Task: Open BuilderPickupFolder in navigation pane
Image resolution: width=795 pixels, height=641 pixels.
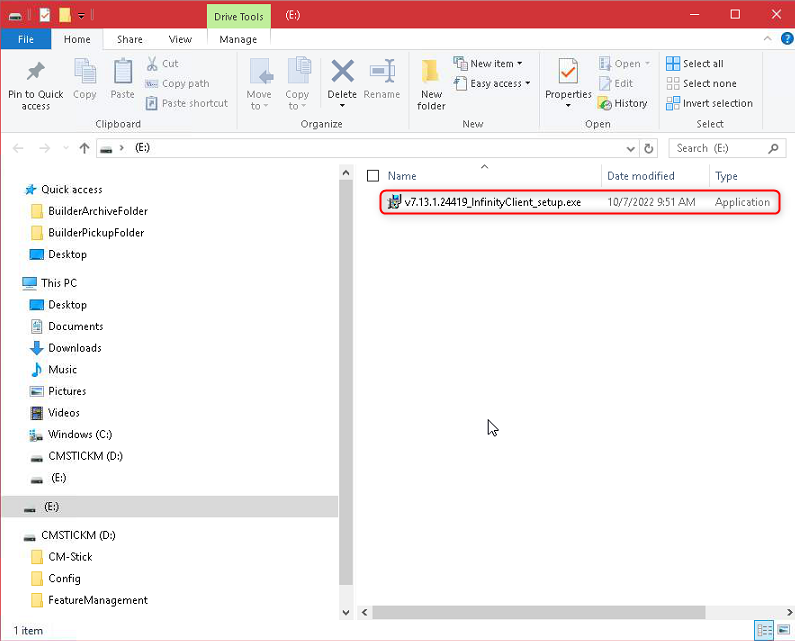Action: [x=96, y=233]
